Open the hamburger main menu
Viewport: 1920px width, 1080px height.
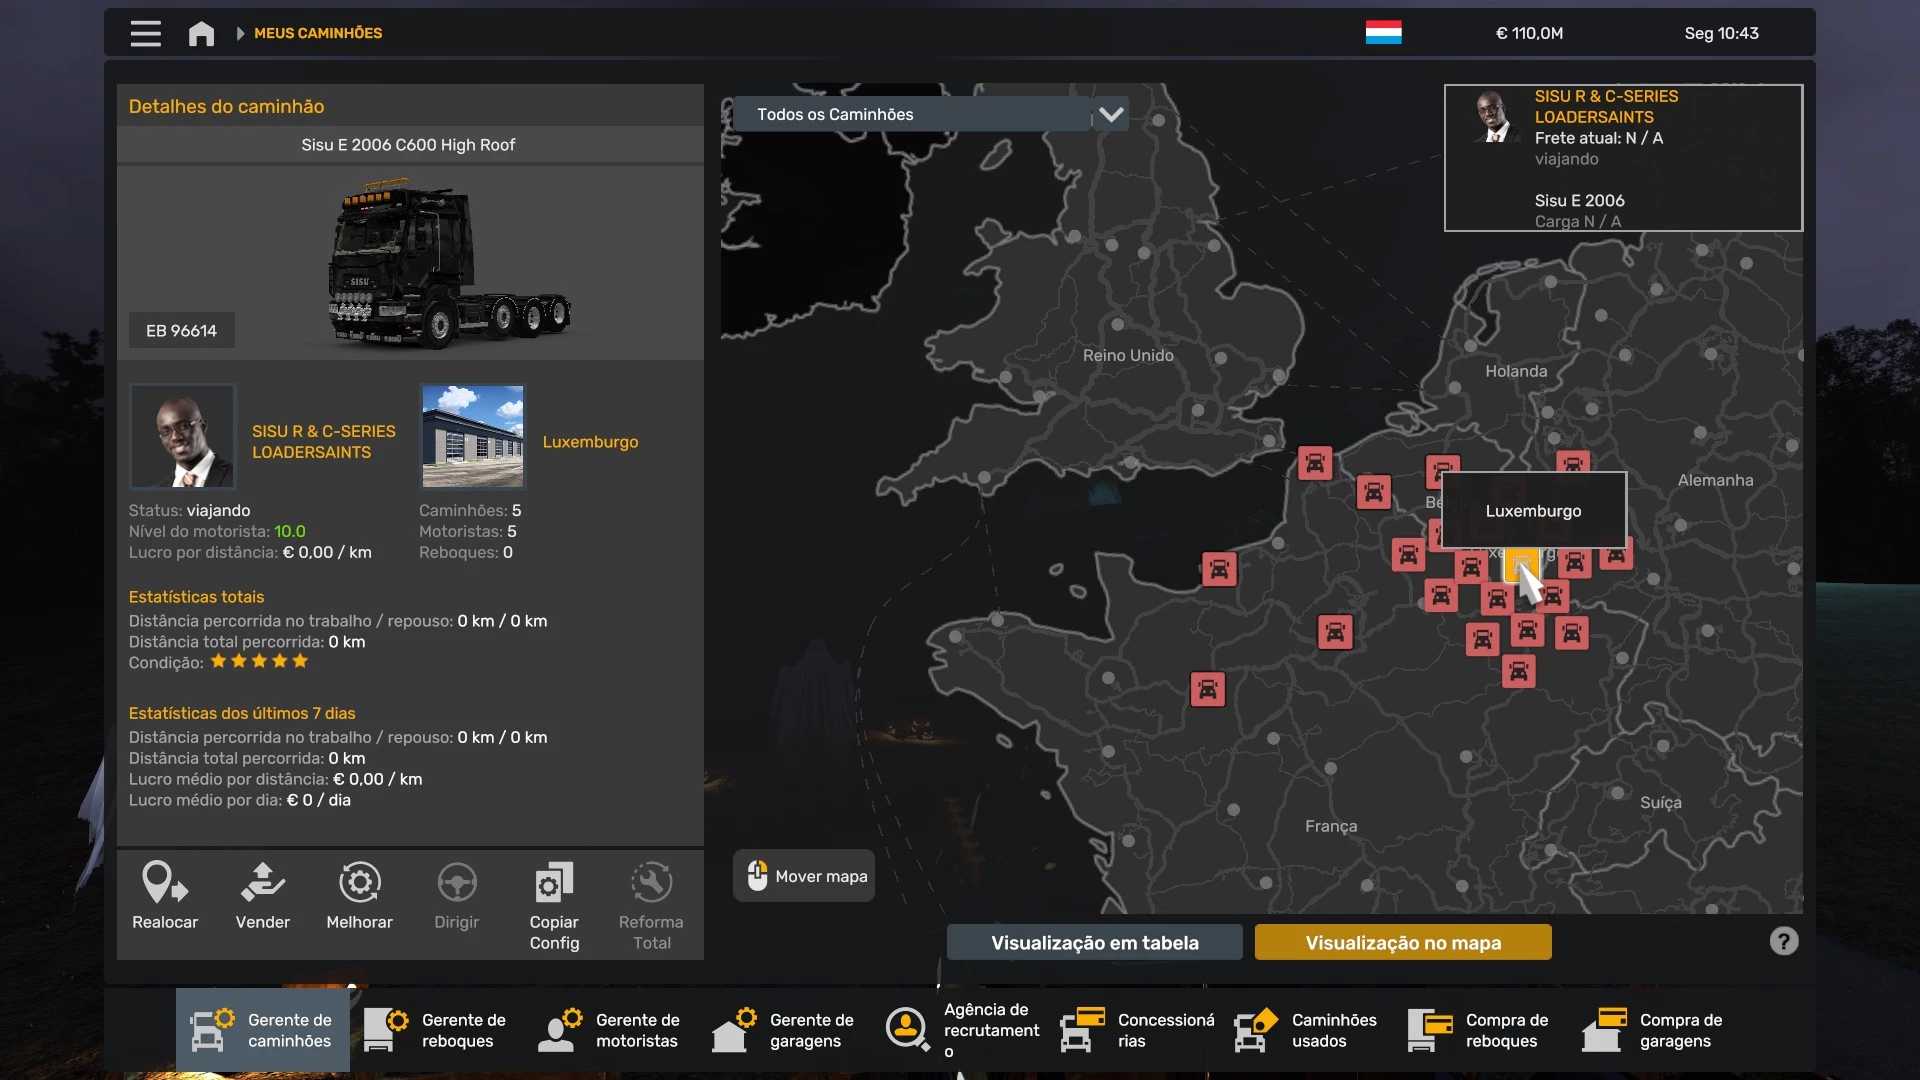[x=145, y=34]
